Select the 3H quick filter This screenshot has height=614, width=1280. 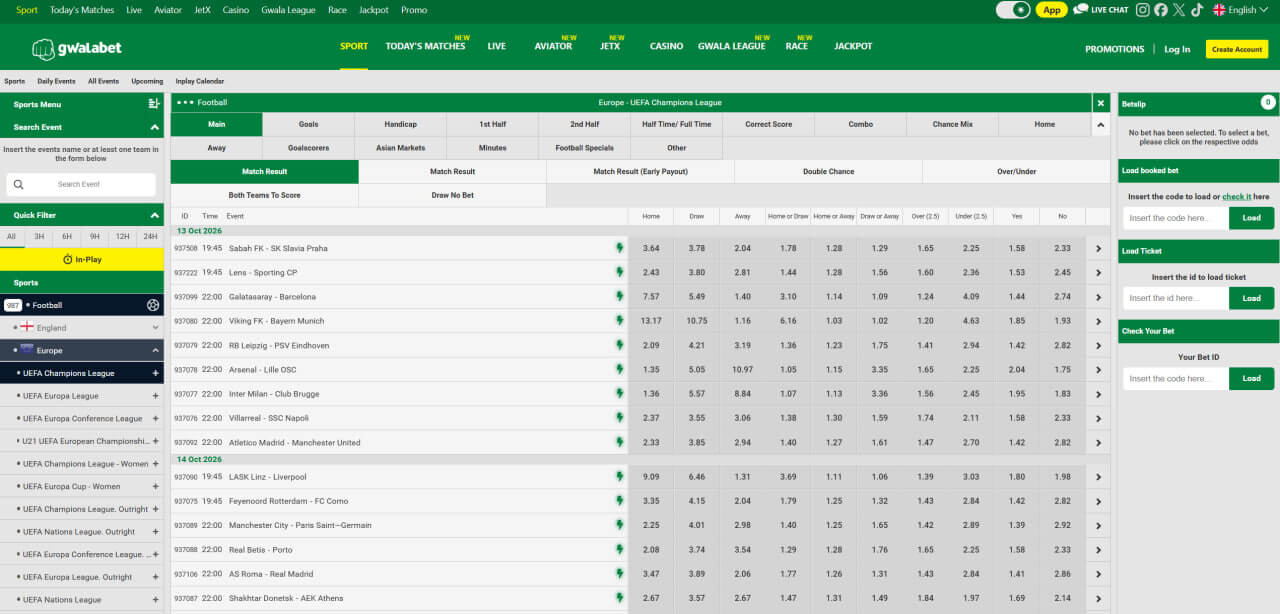pyautogui.click(x=39, y=237)
